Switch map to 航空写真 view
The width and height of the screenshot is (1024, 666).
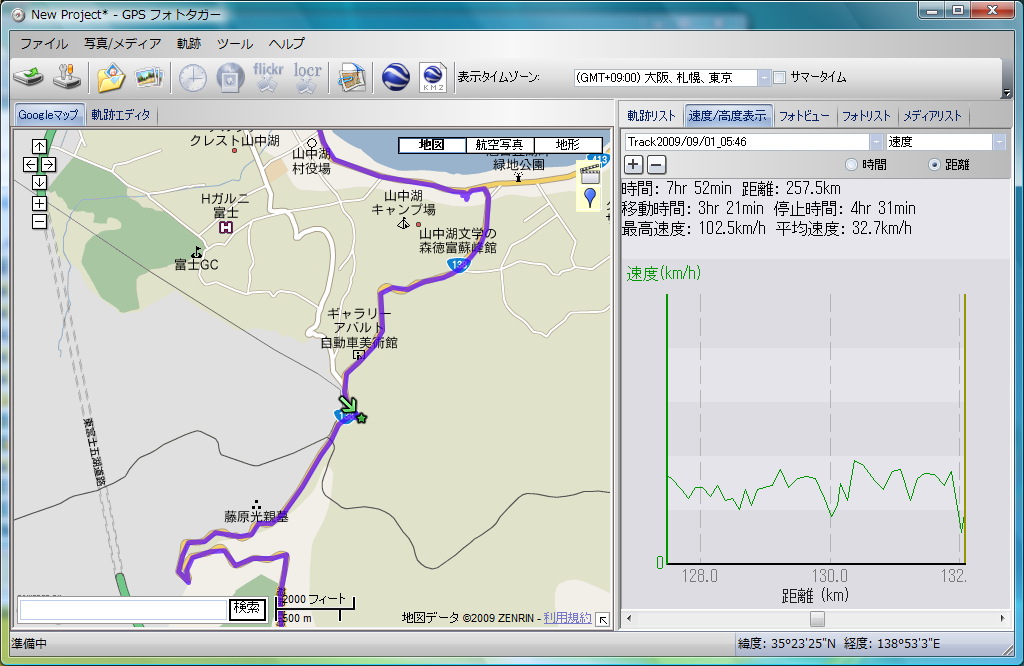(500, 145)
